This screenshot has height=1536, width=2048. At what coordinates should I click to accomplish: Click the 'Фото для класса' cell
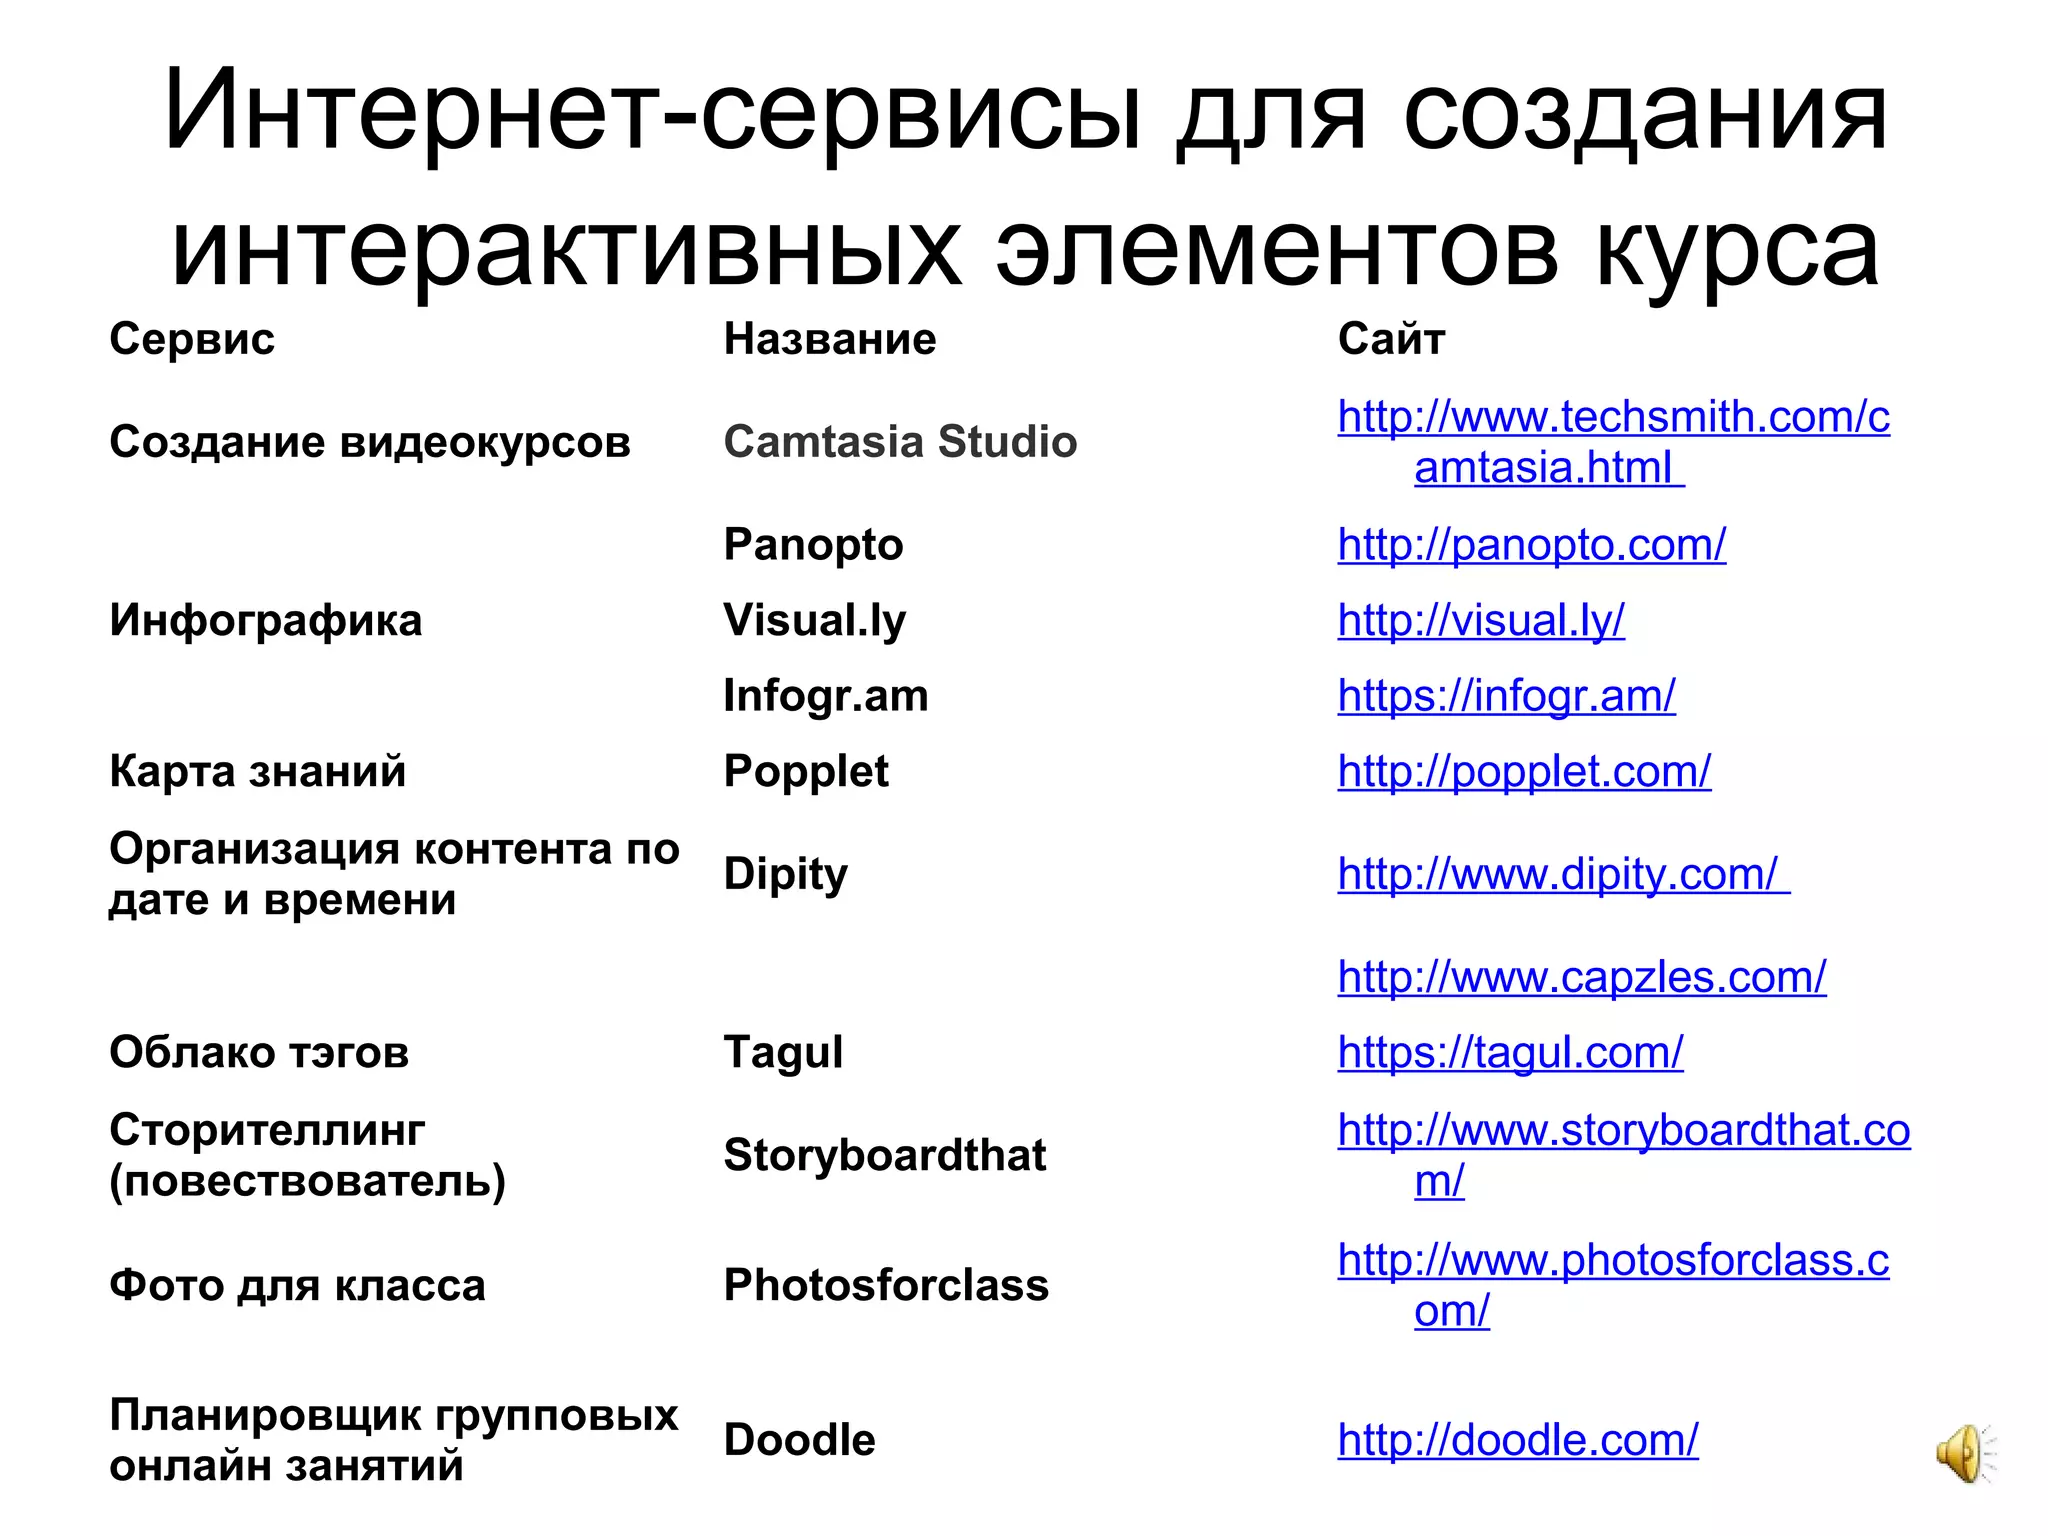pos(297,1285)
